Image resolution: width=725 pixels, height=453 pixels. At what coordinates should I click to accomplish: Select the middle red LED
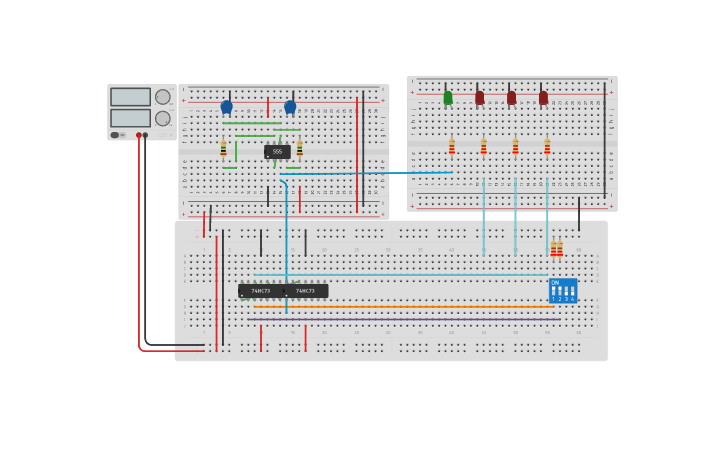coord(511,98)
